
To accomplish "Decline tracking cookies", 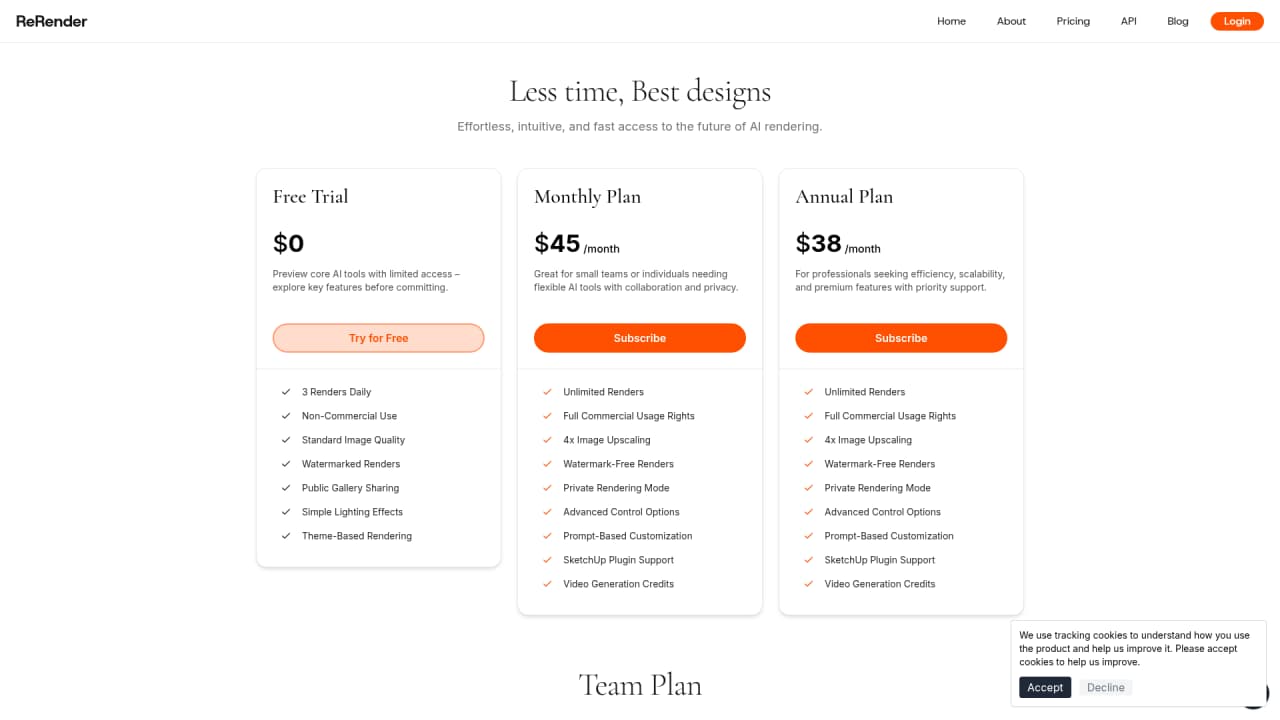I will tap(1105, 687).
